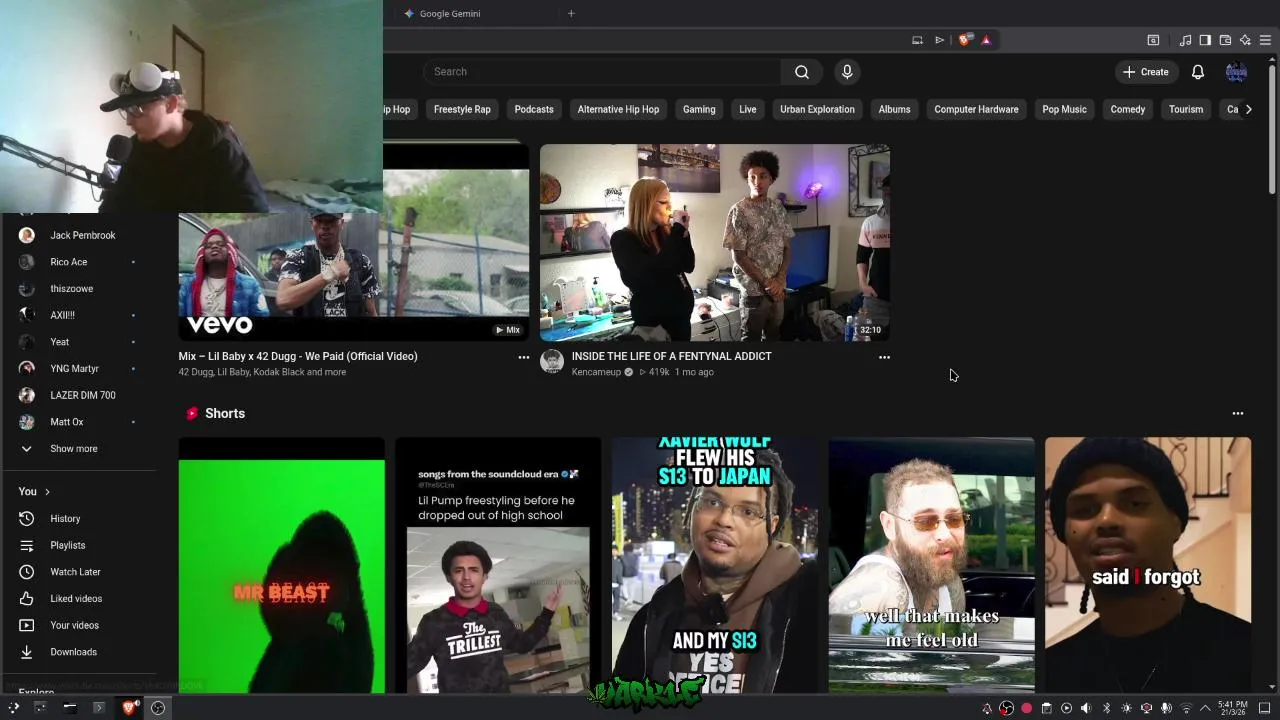The height and width of the screenshot is (720, 1280).
Task: Expand subscriptions with Show more
Action: 79,449
